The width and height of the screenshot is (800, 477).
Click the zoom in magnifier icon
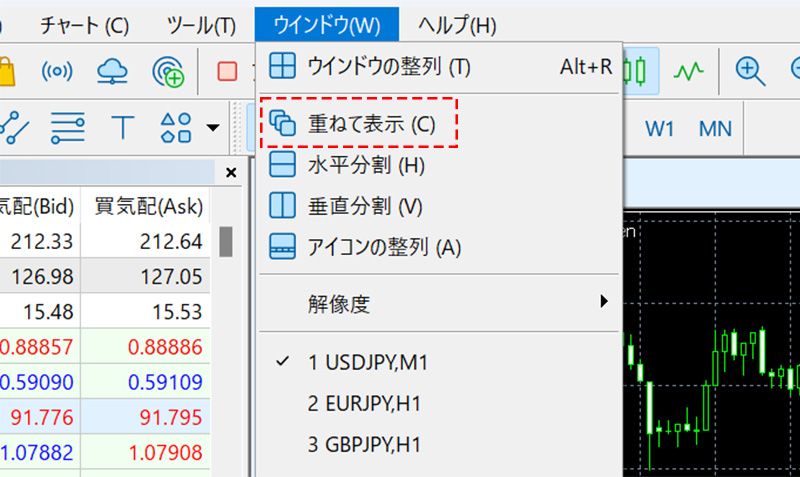pos(749,70)
